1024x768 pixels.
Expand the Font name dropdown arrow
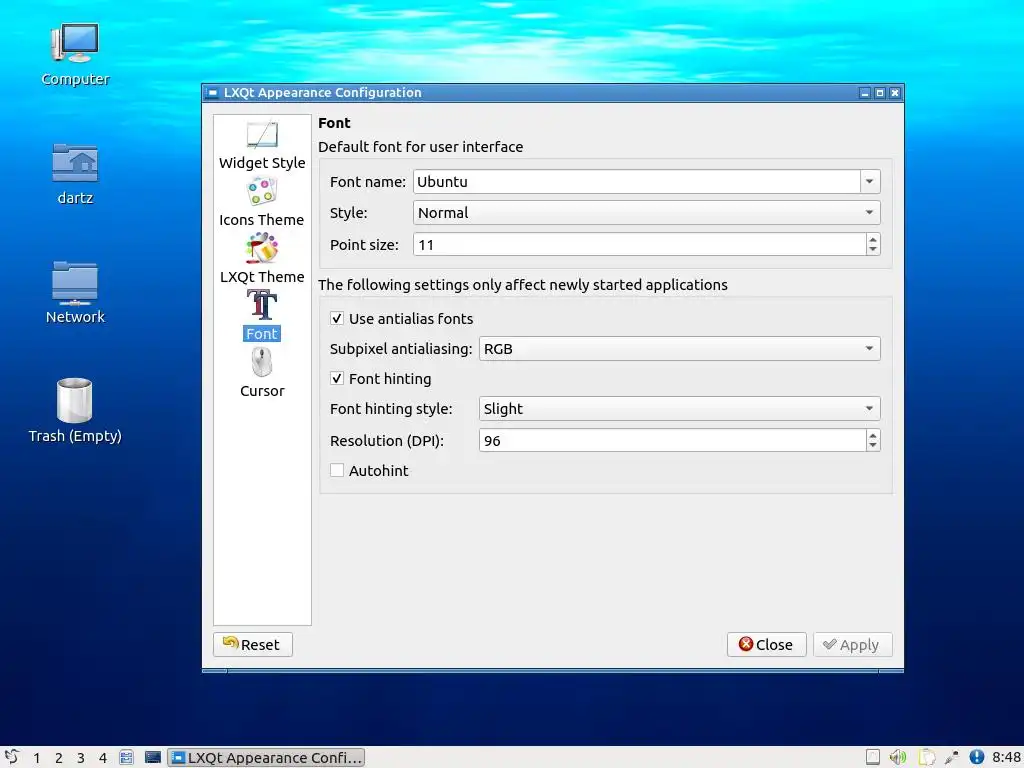click(870, 182)
